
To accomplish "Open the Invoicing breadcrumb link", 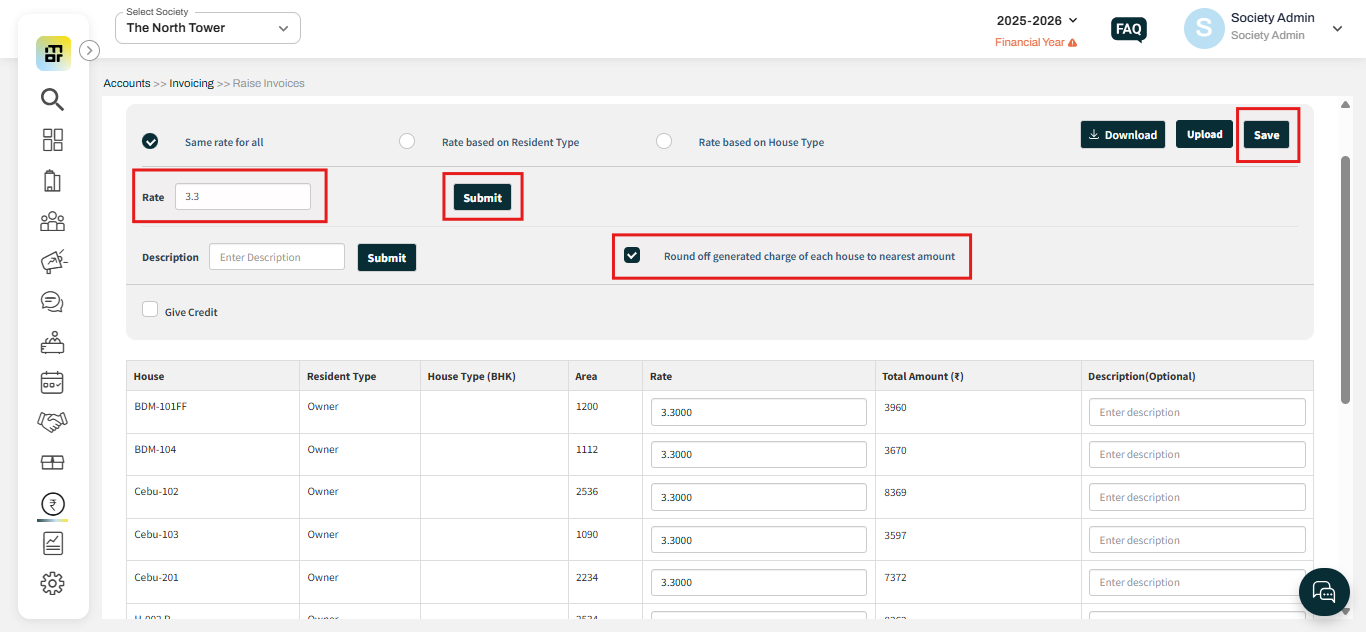I will click(x=191, y=82).
